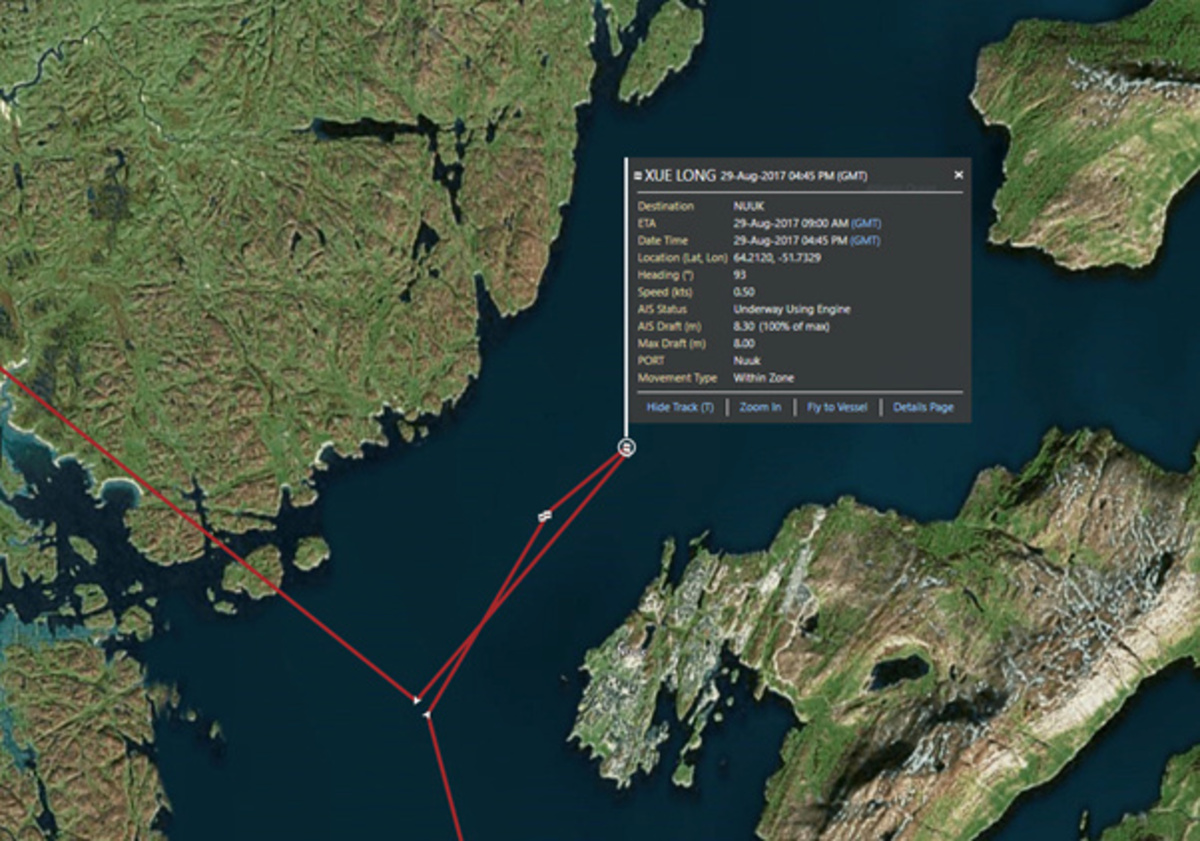Click the Destination value NUUK
1200x841 pixels.
pyautogui.click(x=748, y=206)
